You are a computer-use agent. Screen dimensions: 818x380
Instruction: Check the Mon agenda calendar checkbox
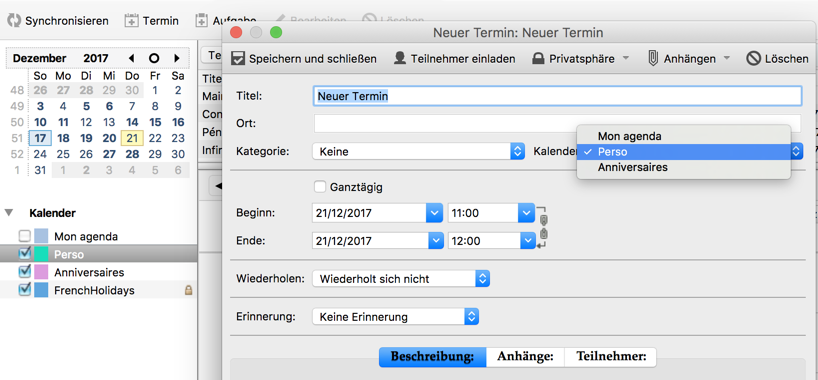click(x=25, y=236)
